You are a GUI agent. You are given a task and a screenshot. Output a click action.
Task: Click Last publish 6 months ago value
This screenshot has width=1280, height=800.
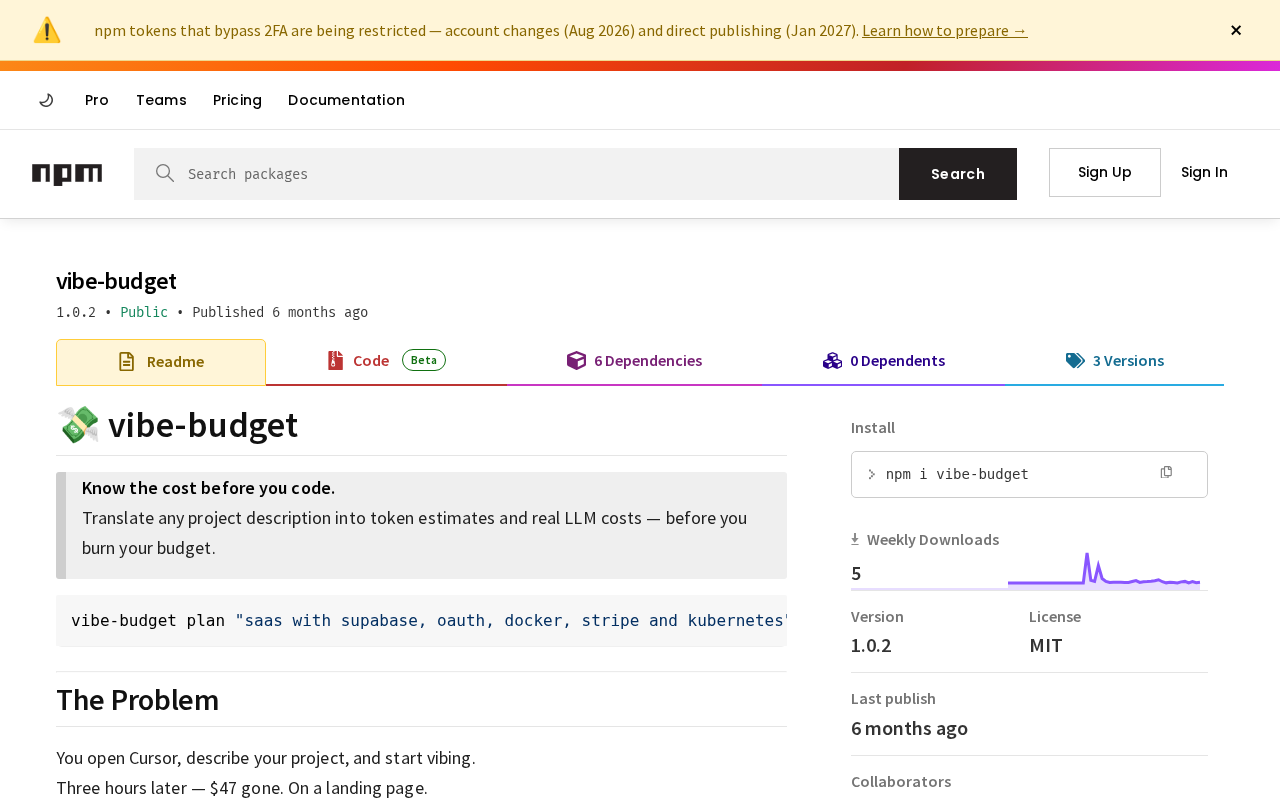click(x=909, y=728)
